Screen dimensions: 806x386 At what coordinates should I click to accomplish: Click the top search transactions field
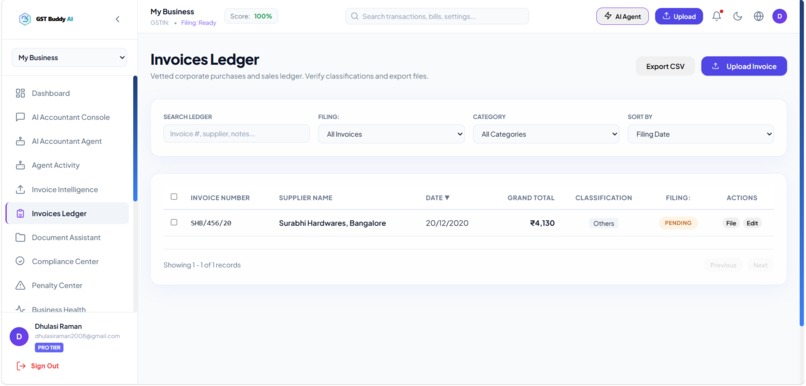click(437, 16)
